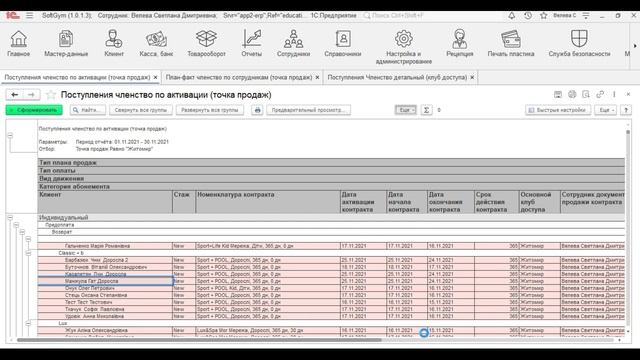Viewport: 640px width, 360px height.
Task: Open the Отчеты chart icon section
Action: pyautogui.click(x=251, y=44)
